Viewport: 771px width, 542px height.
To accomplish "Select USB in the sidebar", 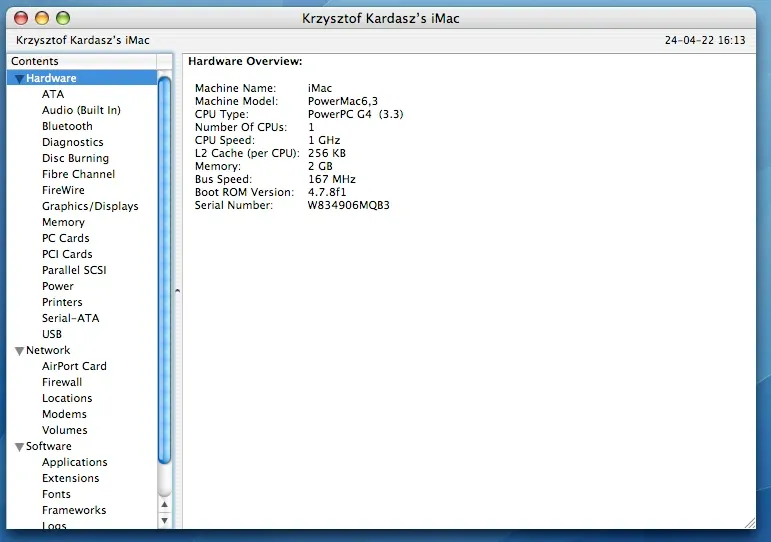I will 52,334.
